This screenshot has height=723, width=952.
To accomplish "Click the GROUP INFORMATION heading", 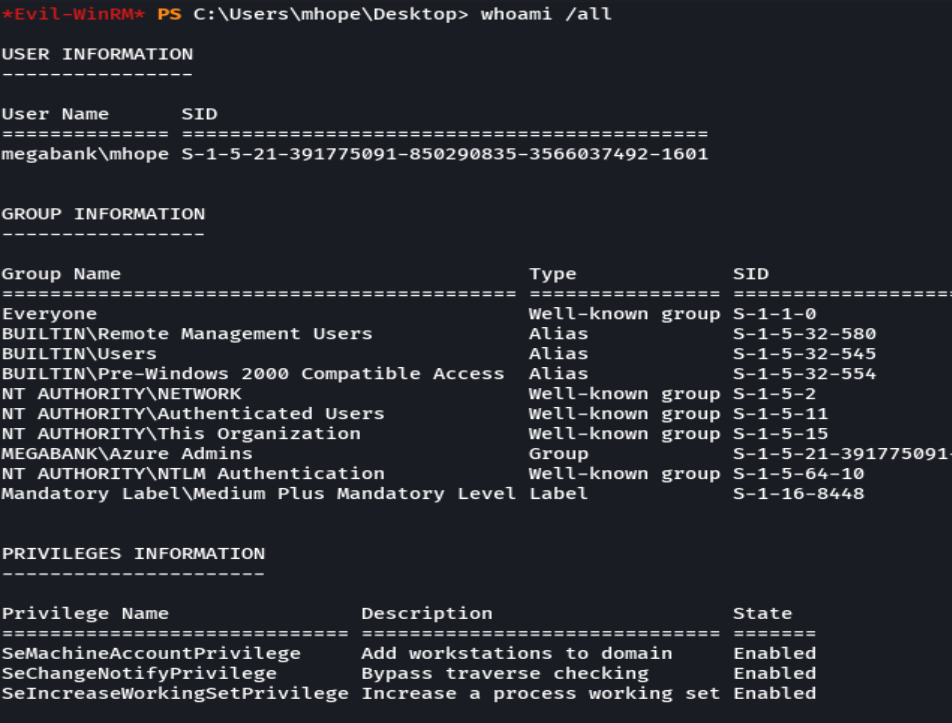I will tap(104, 213).
